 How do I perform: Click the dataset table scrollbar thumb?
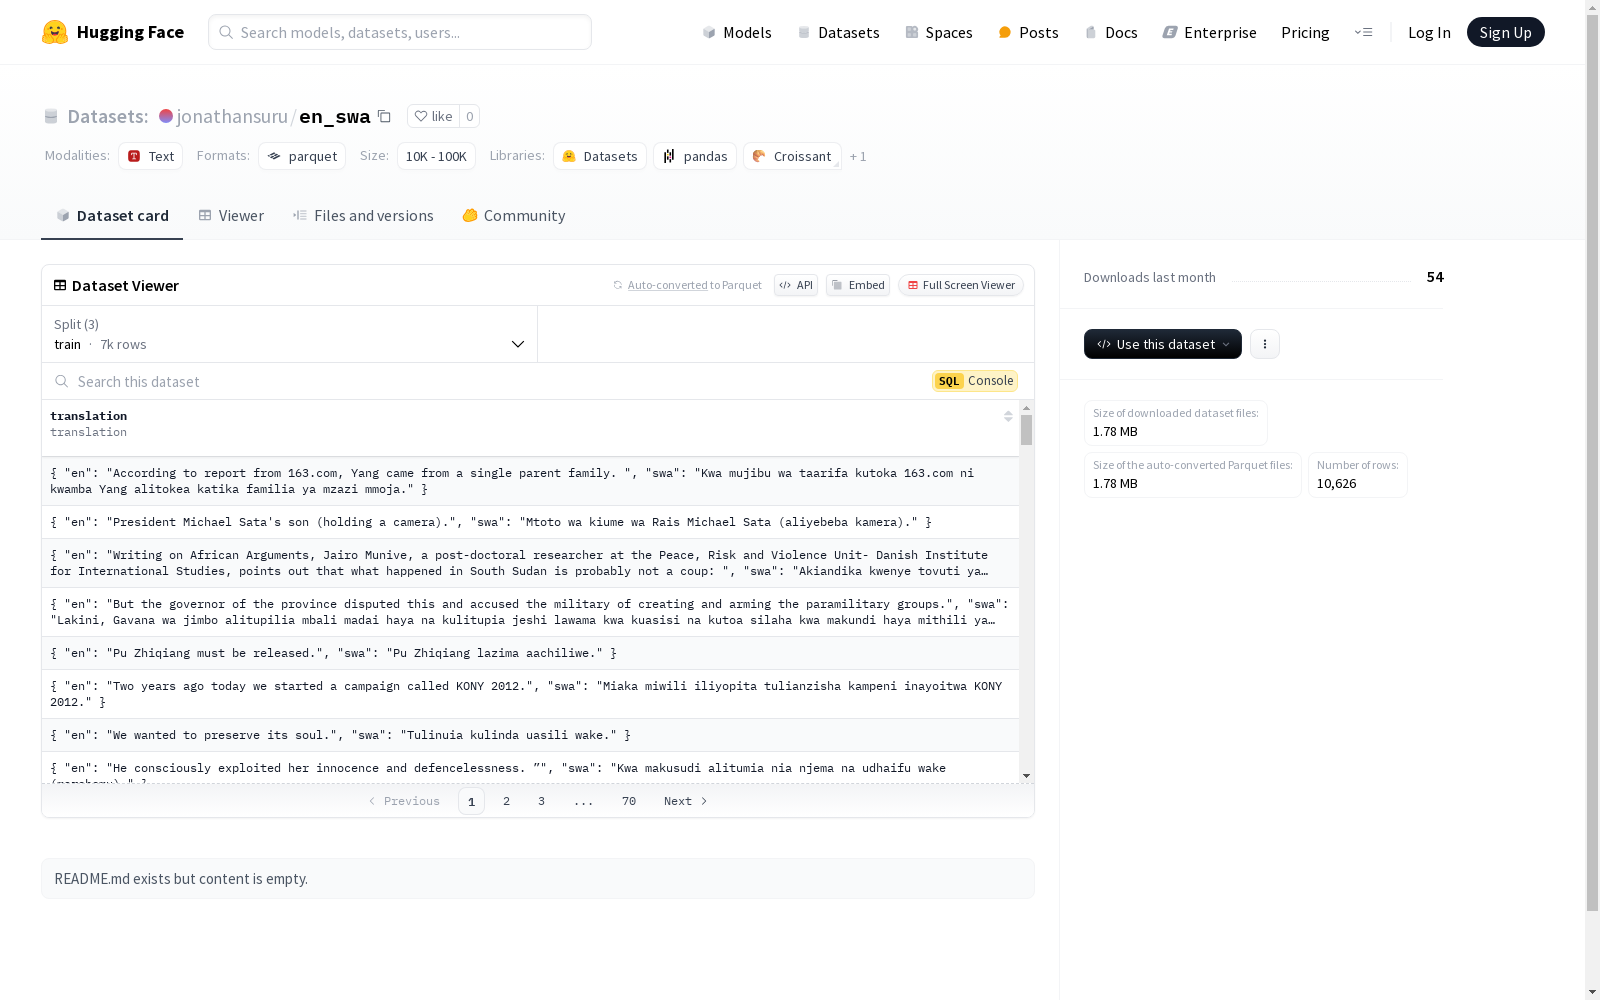point(1026,430)
